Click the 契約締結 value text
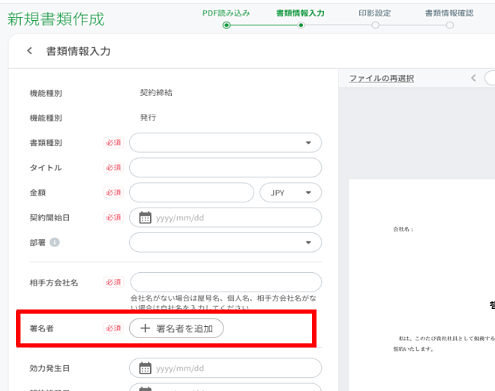 (156, 93)
